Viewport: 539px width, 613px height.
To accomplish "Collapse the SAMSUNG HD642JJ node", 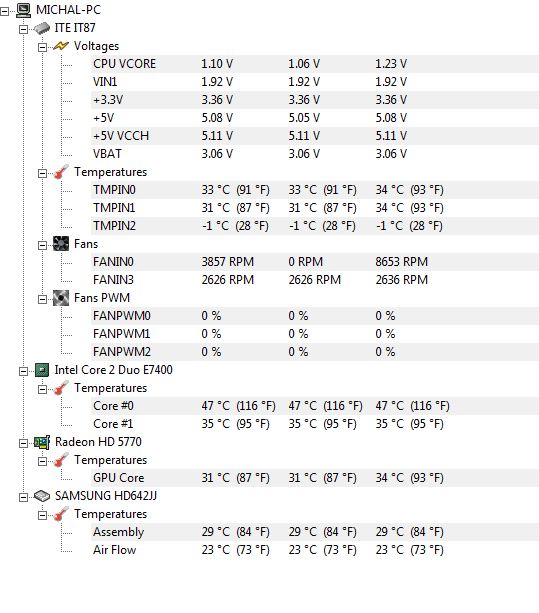I will point(23,498).
